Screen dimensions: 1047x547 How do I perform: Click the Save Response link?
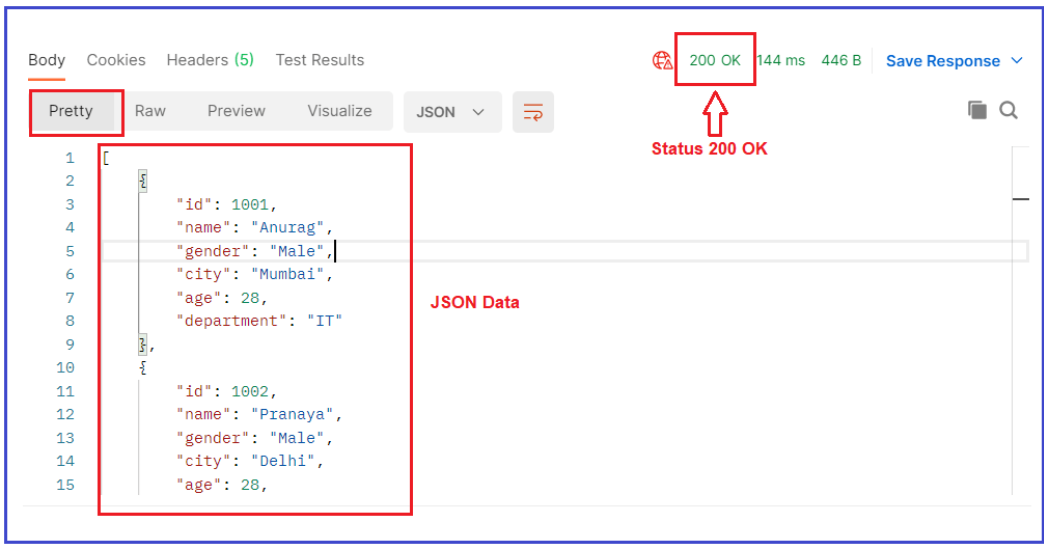[943, 61]
